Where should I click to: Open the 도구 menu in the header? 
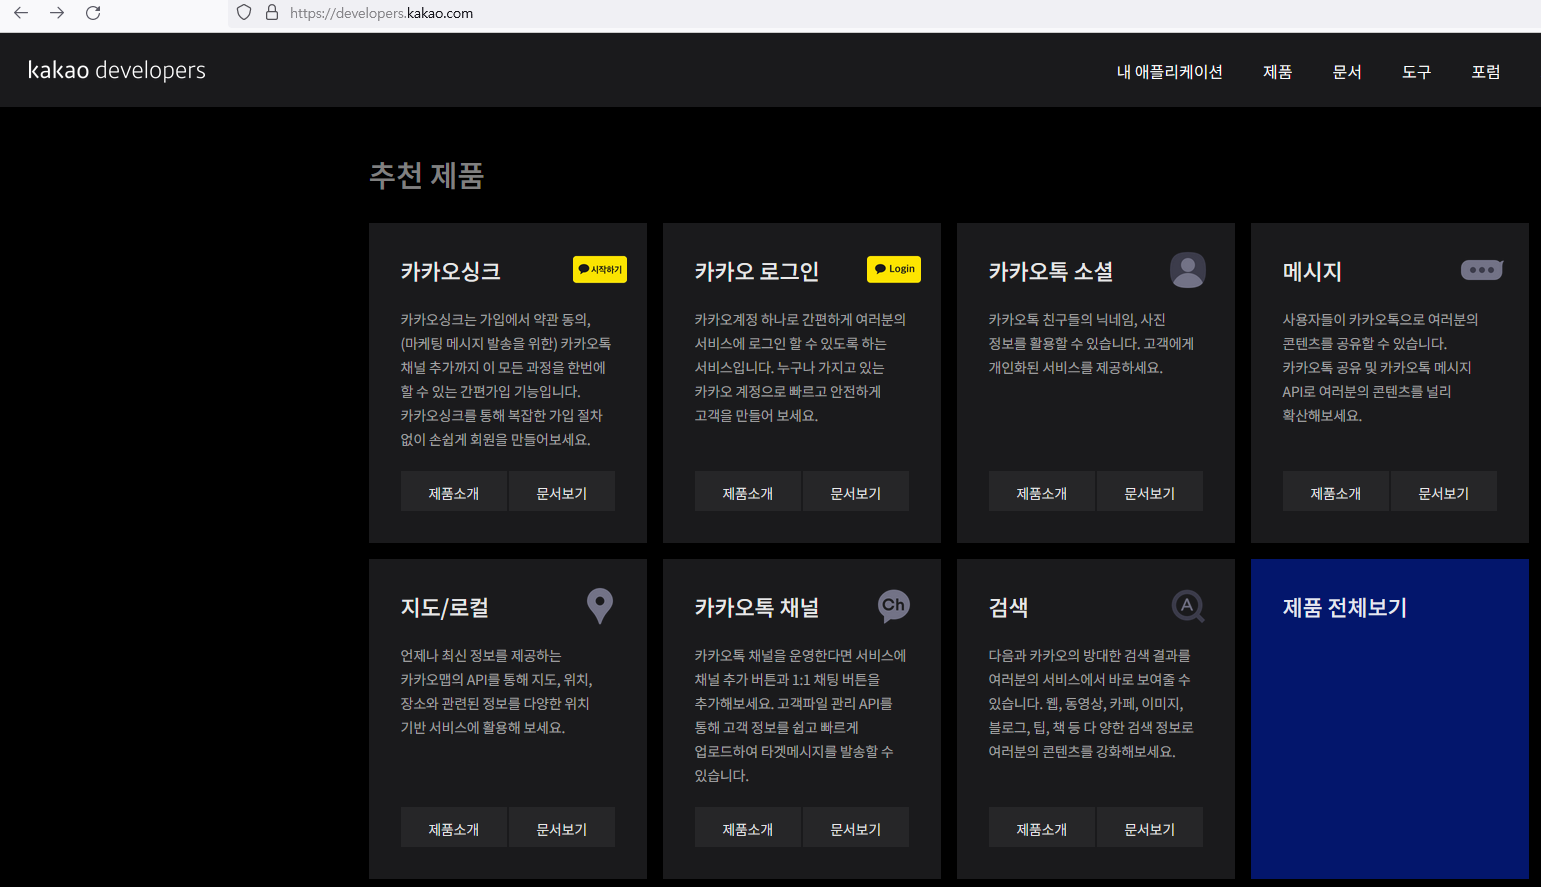(x=1417, y=72)
